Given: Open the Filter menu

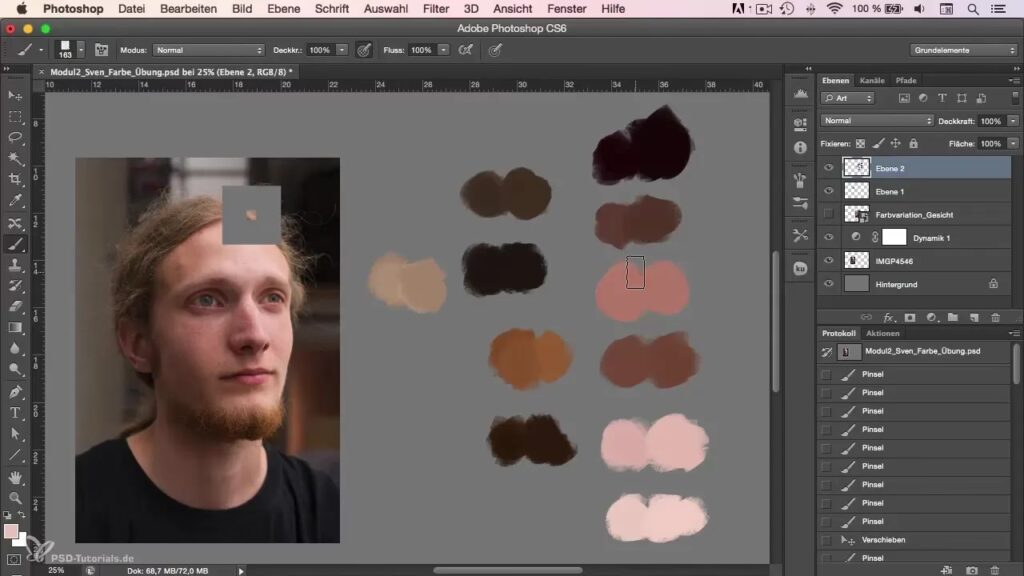Looking at the screenshot, I should pyautogui.click(x=435, y=8).
